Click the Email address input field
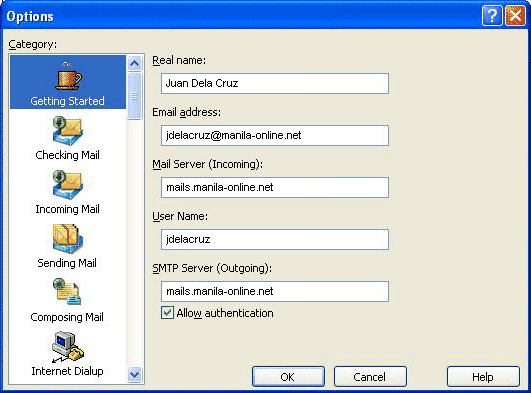The image size is (531, 393). tap(275, 136)
